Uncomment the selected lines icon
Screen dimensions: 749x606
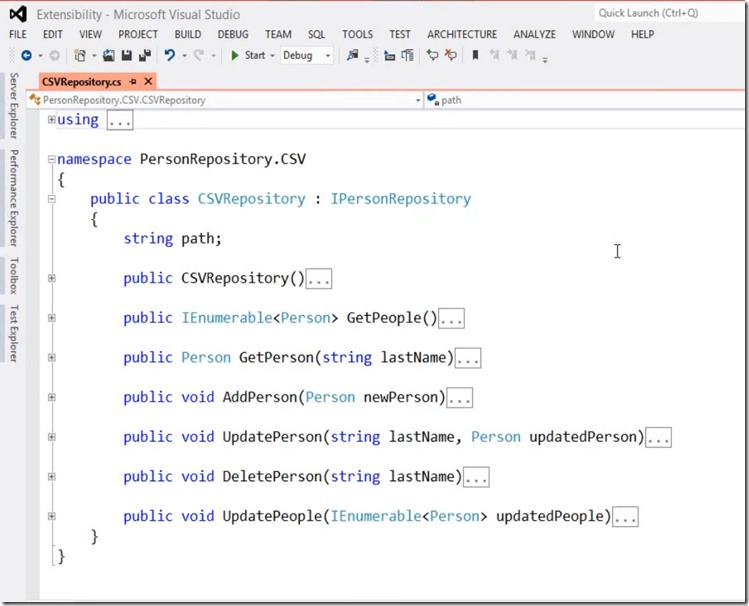point(450,55)
